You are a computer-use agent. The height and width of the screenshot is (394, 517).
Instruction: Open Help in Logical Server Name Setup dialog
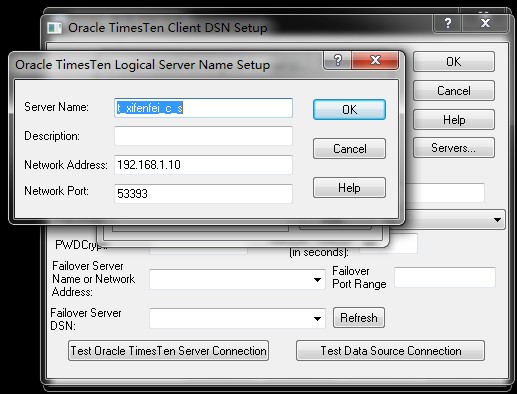[x=349, y=188]
